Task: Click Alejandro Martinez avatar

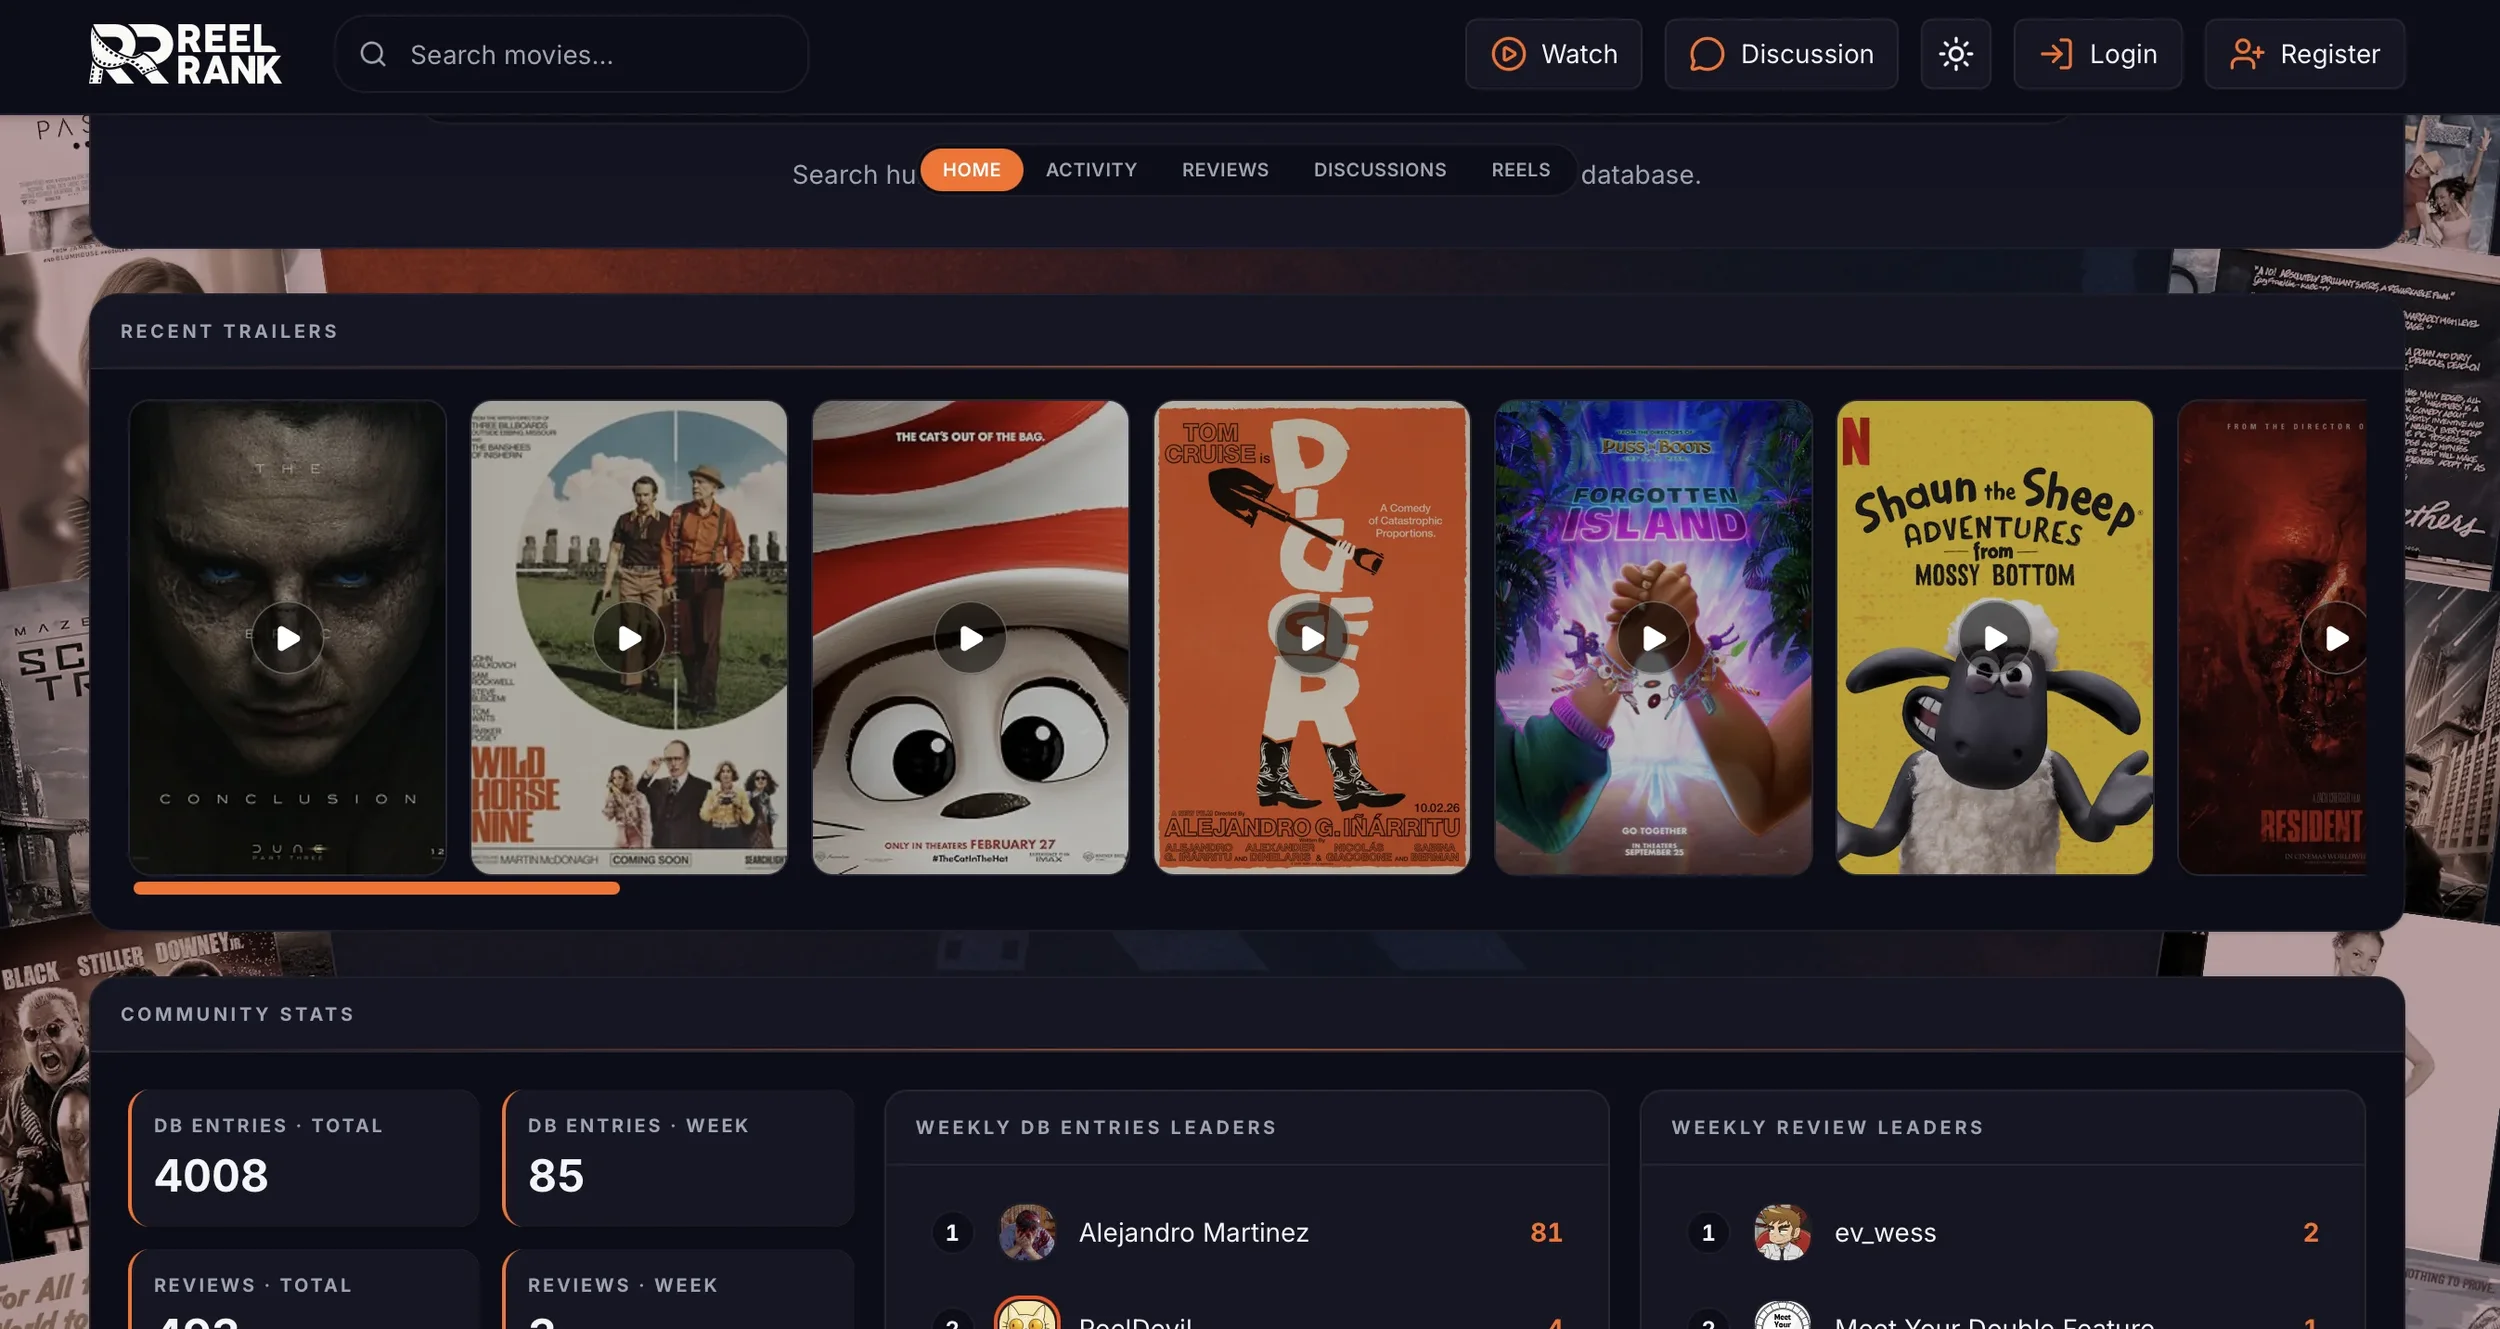Action: point(1027,1232)
